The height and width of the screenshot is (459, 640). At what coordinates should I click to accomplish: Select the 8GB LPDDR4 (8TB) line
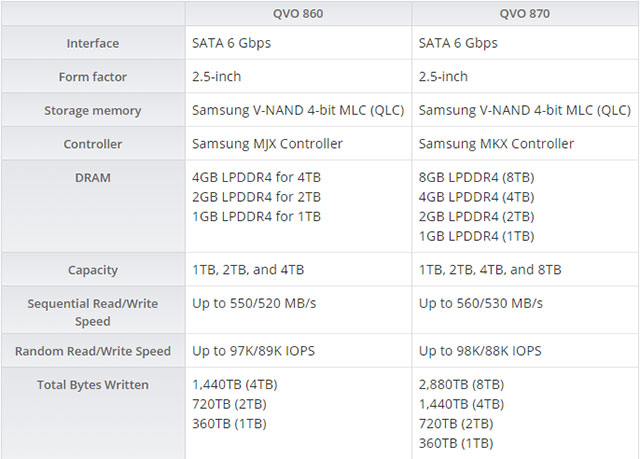[476, 178]
